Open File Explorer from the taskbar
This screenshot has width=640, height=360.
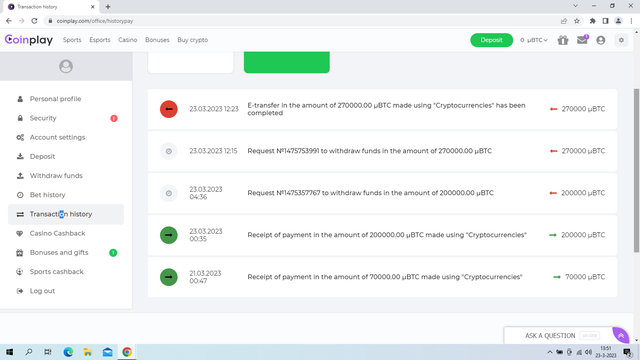point(88,352)
